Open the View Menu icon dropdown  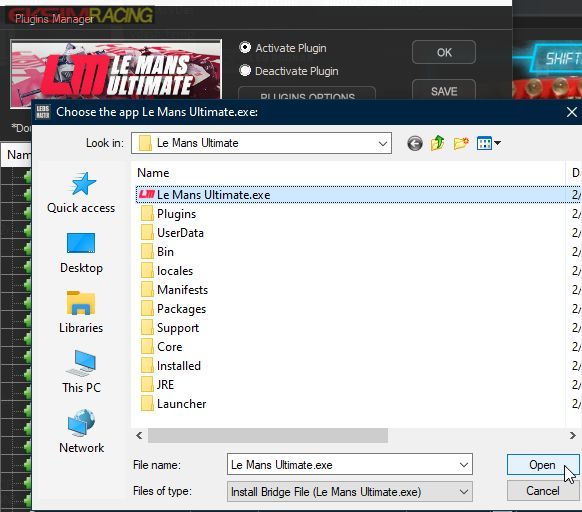pos(488,143)
